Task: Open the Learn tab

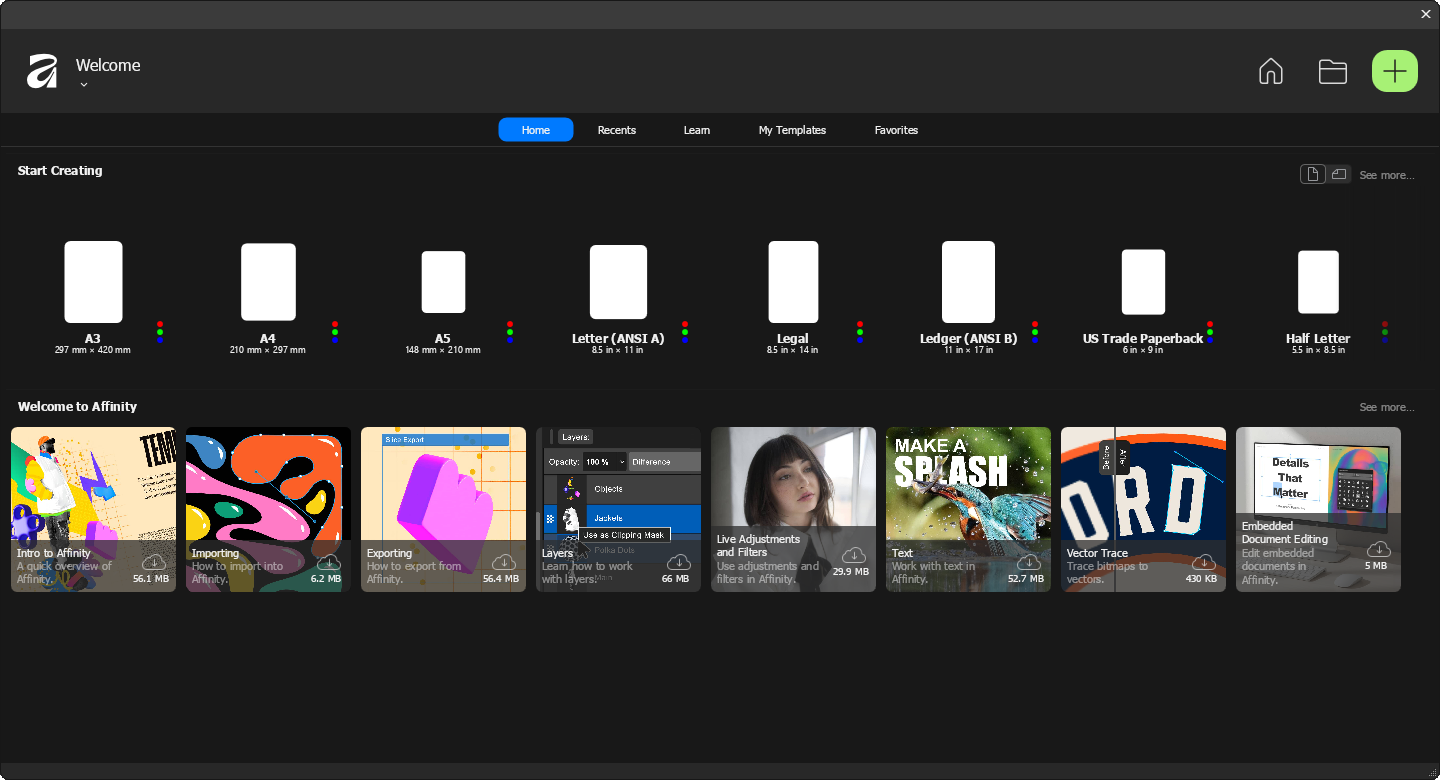Action: point(697,130)
